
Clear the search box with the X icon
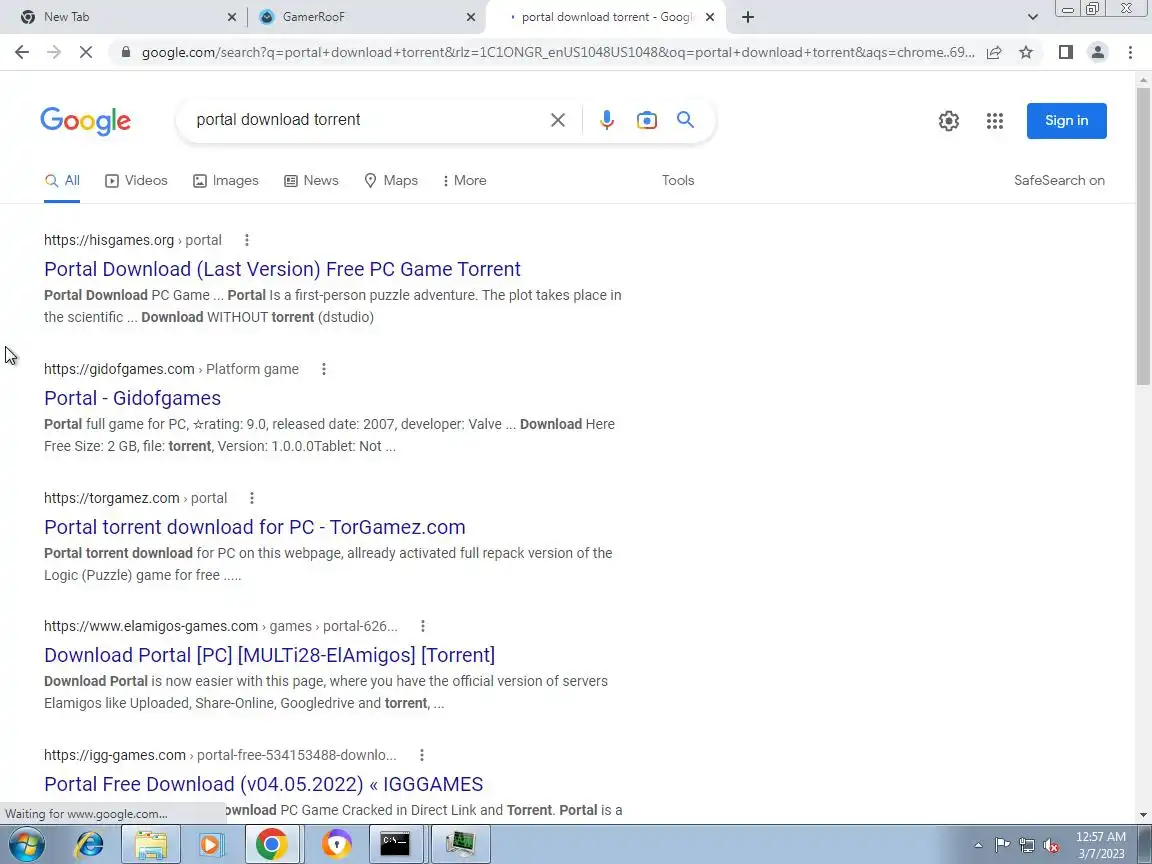[558, 120]
